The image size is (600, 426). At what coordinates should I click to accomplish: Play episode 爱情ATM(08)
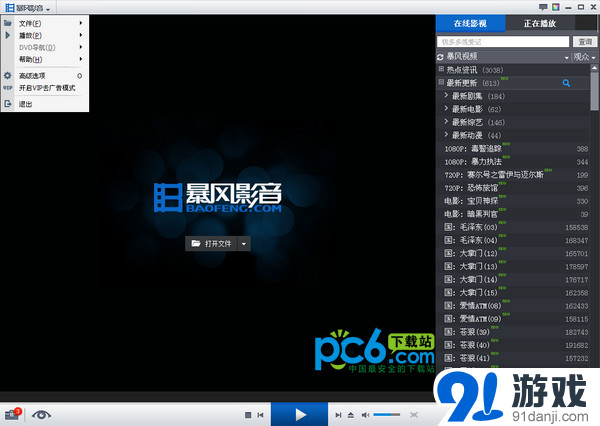coord(513,305)
